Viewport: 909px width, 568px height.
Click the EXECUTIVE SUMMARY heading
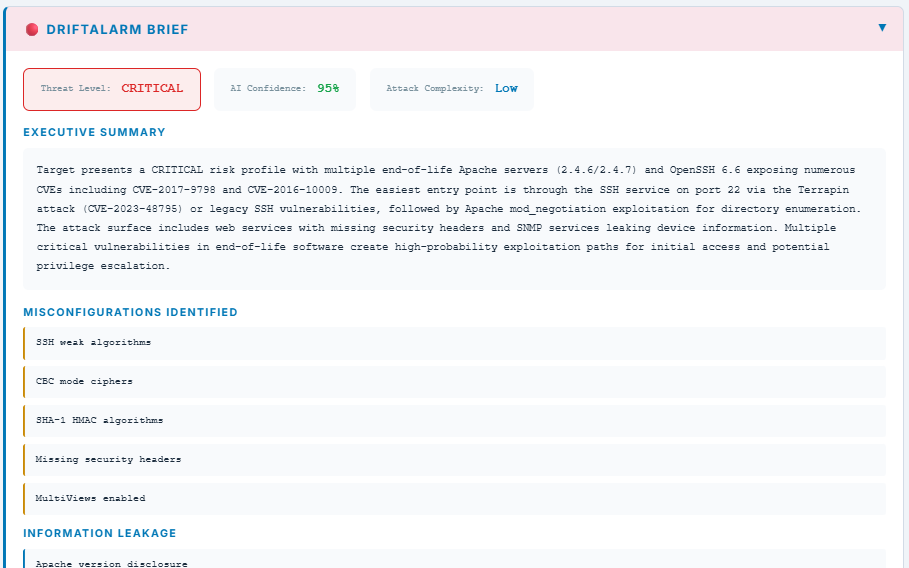[x=94, y=132]
